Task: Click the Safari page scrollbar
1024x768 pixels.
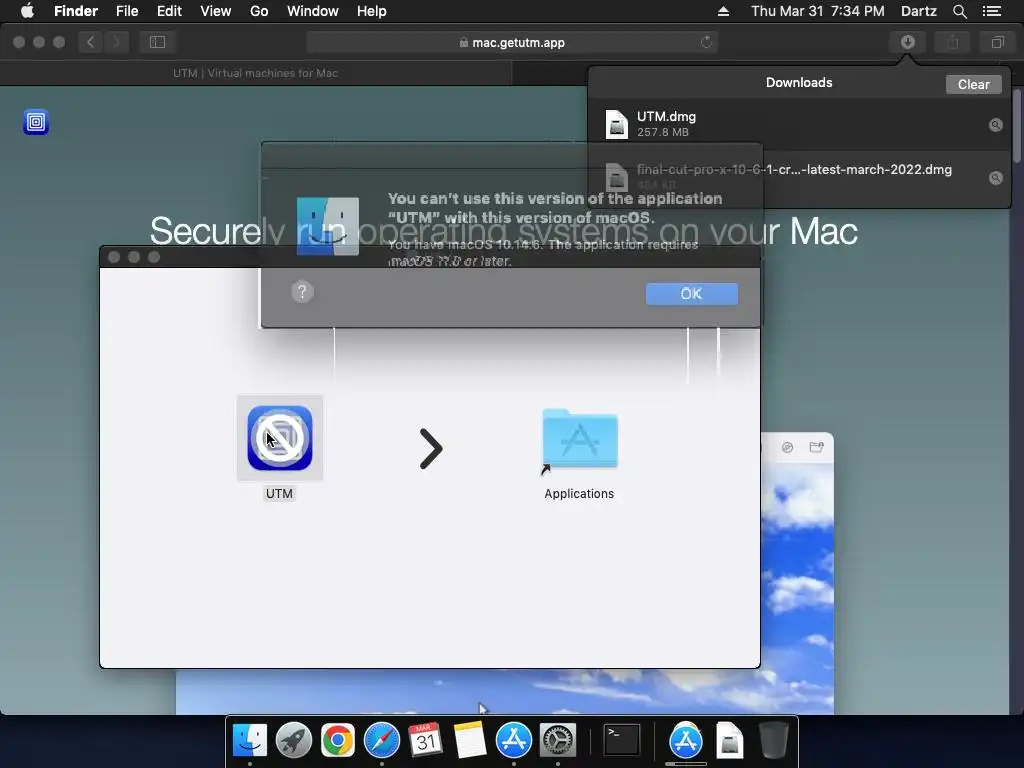Action: (x=1017, y=126)
